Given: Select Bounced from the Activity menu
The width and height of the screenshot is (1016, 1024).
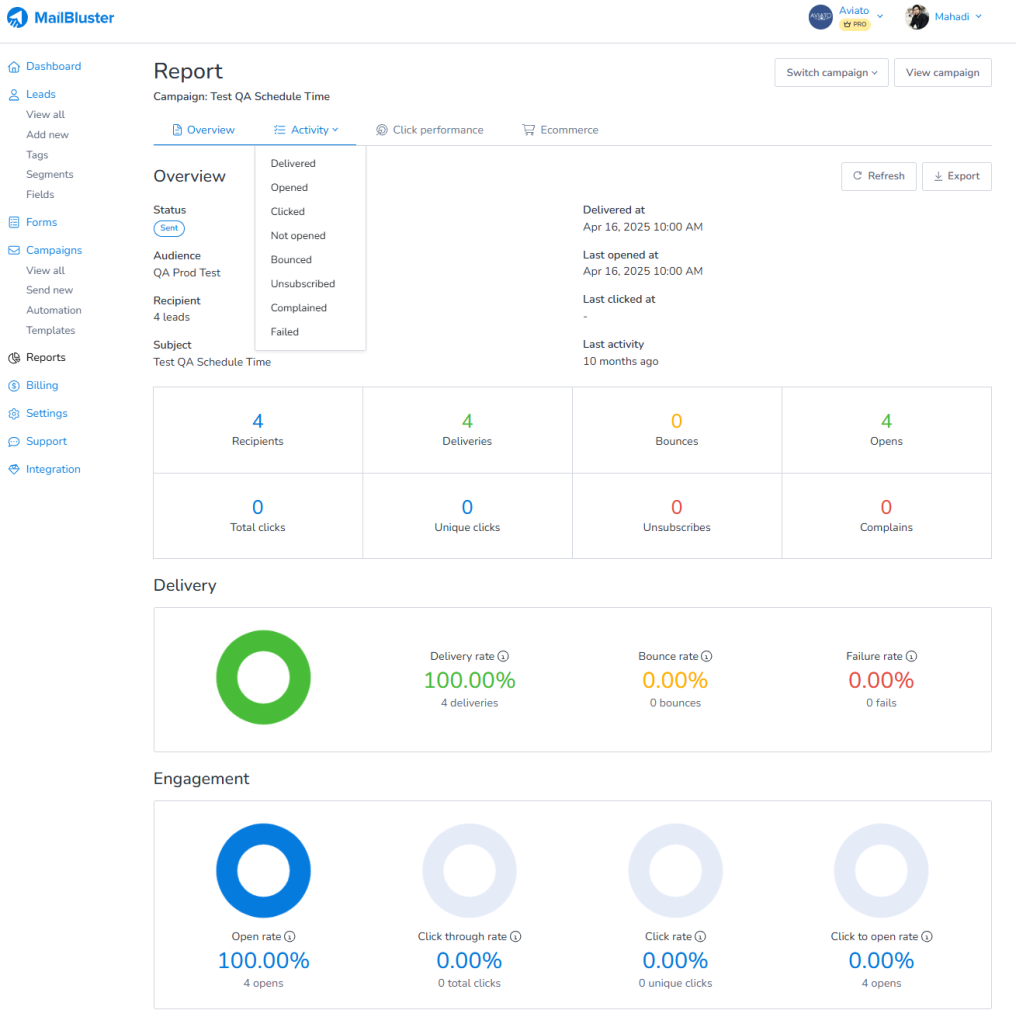Looking at the screenshot, I should coord(293,259).
